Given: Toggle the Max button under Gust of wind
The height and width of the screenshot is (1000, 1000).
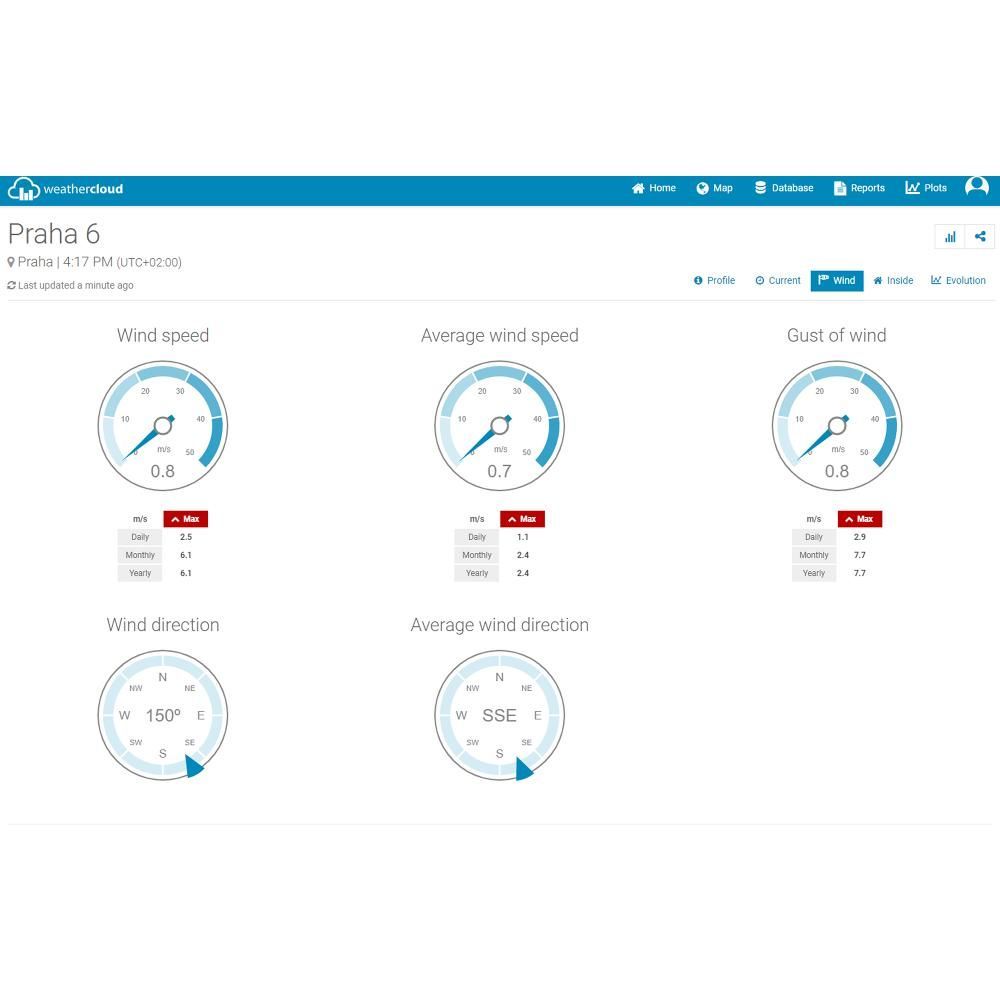Looking at the screenshot, I should click(860, 519).
